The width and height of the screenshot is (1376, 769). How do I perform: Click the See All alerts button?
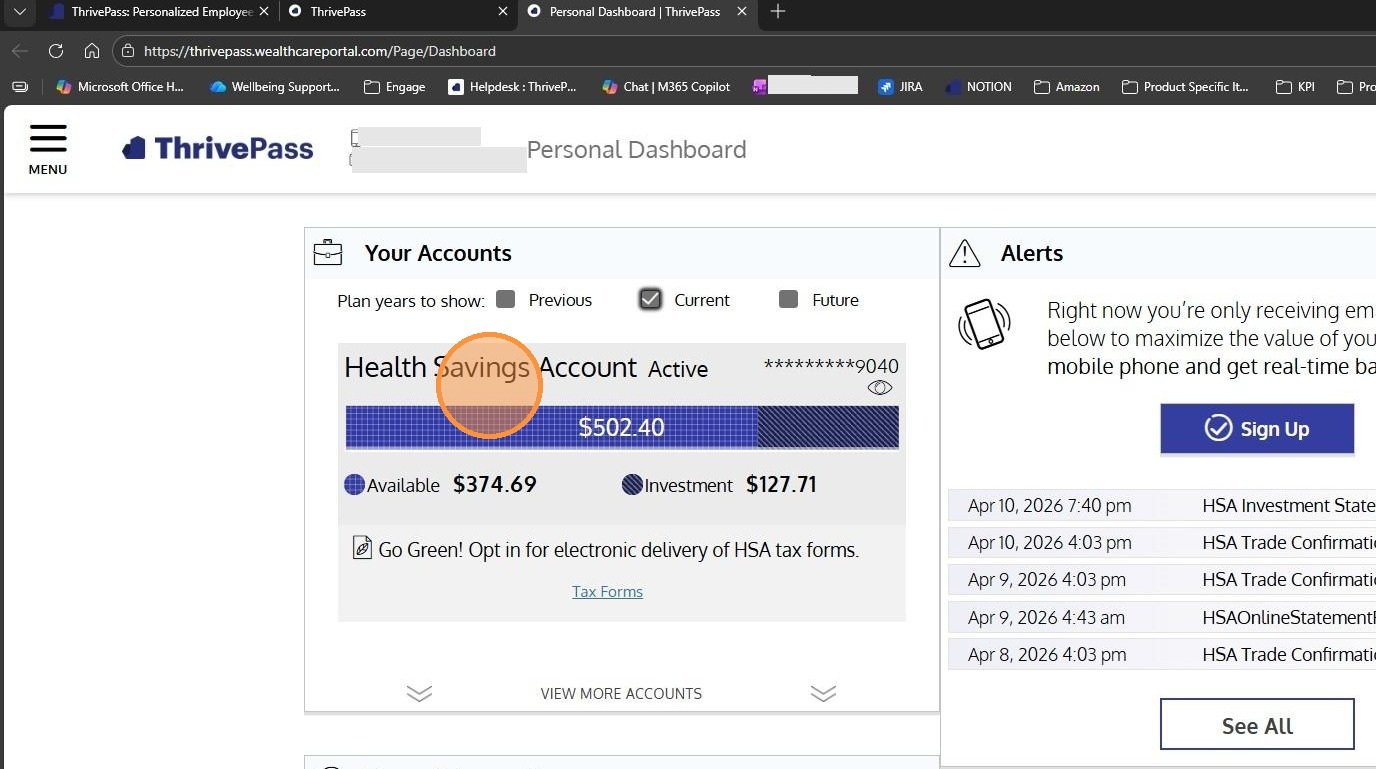tap(1257, 725)
